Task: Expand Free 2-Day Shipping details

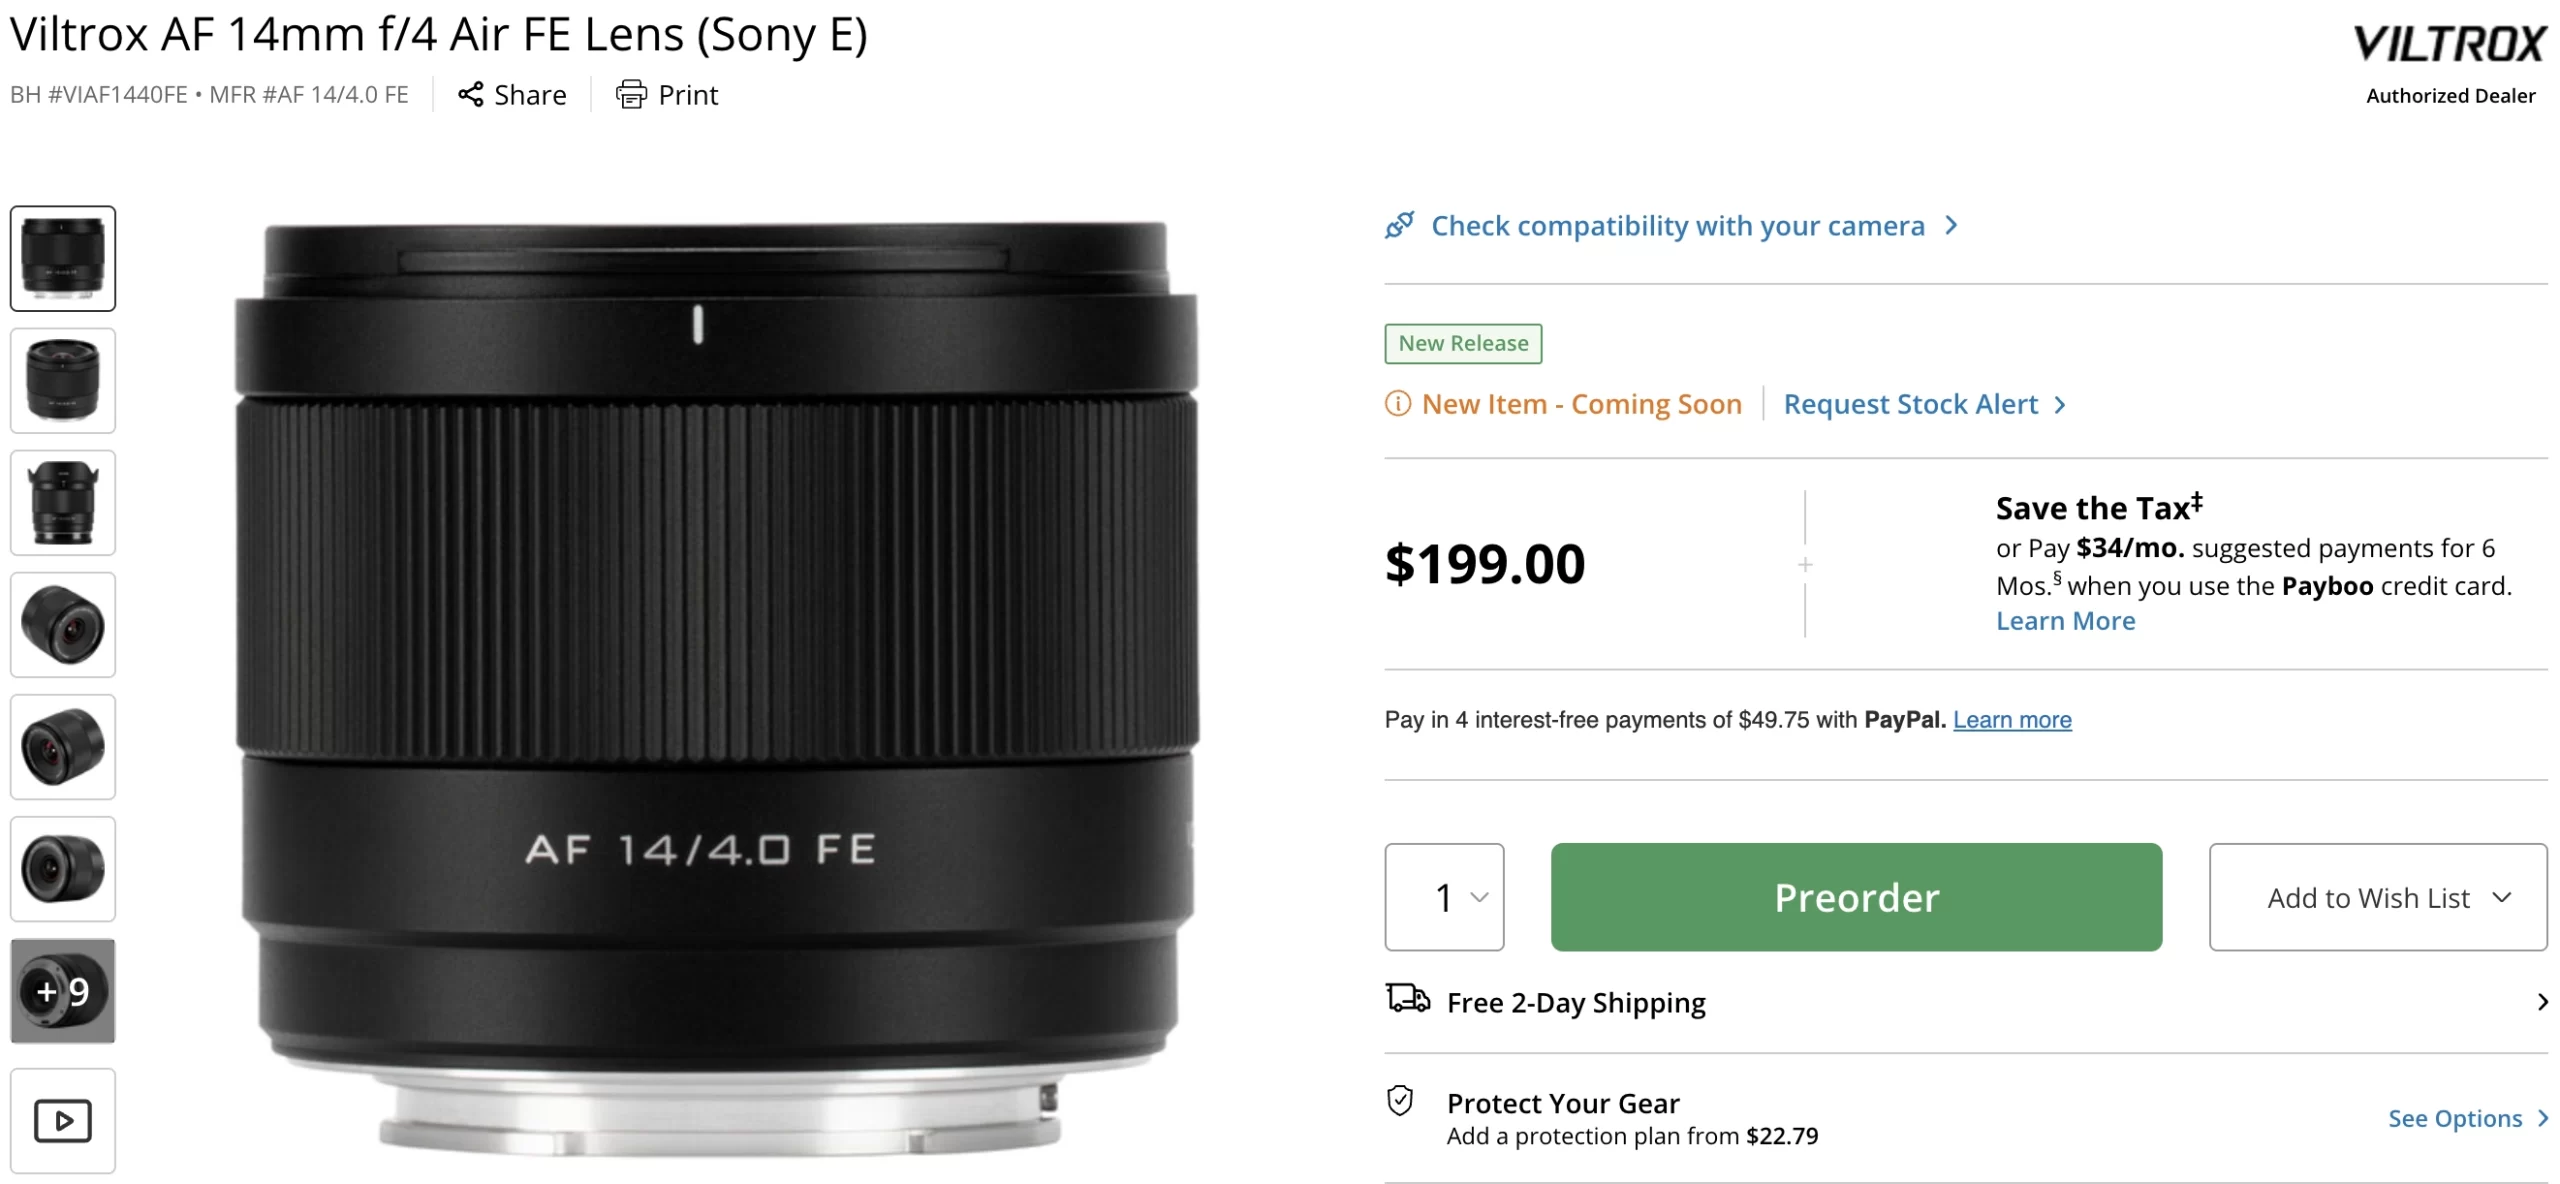Action: point(2541,1002)
